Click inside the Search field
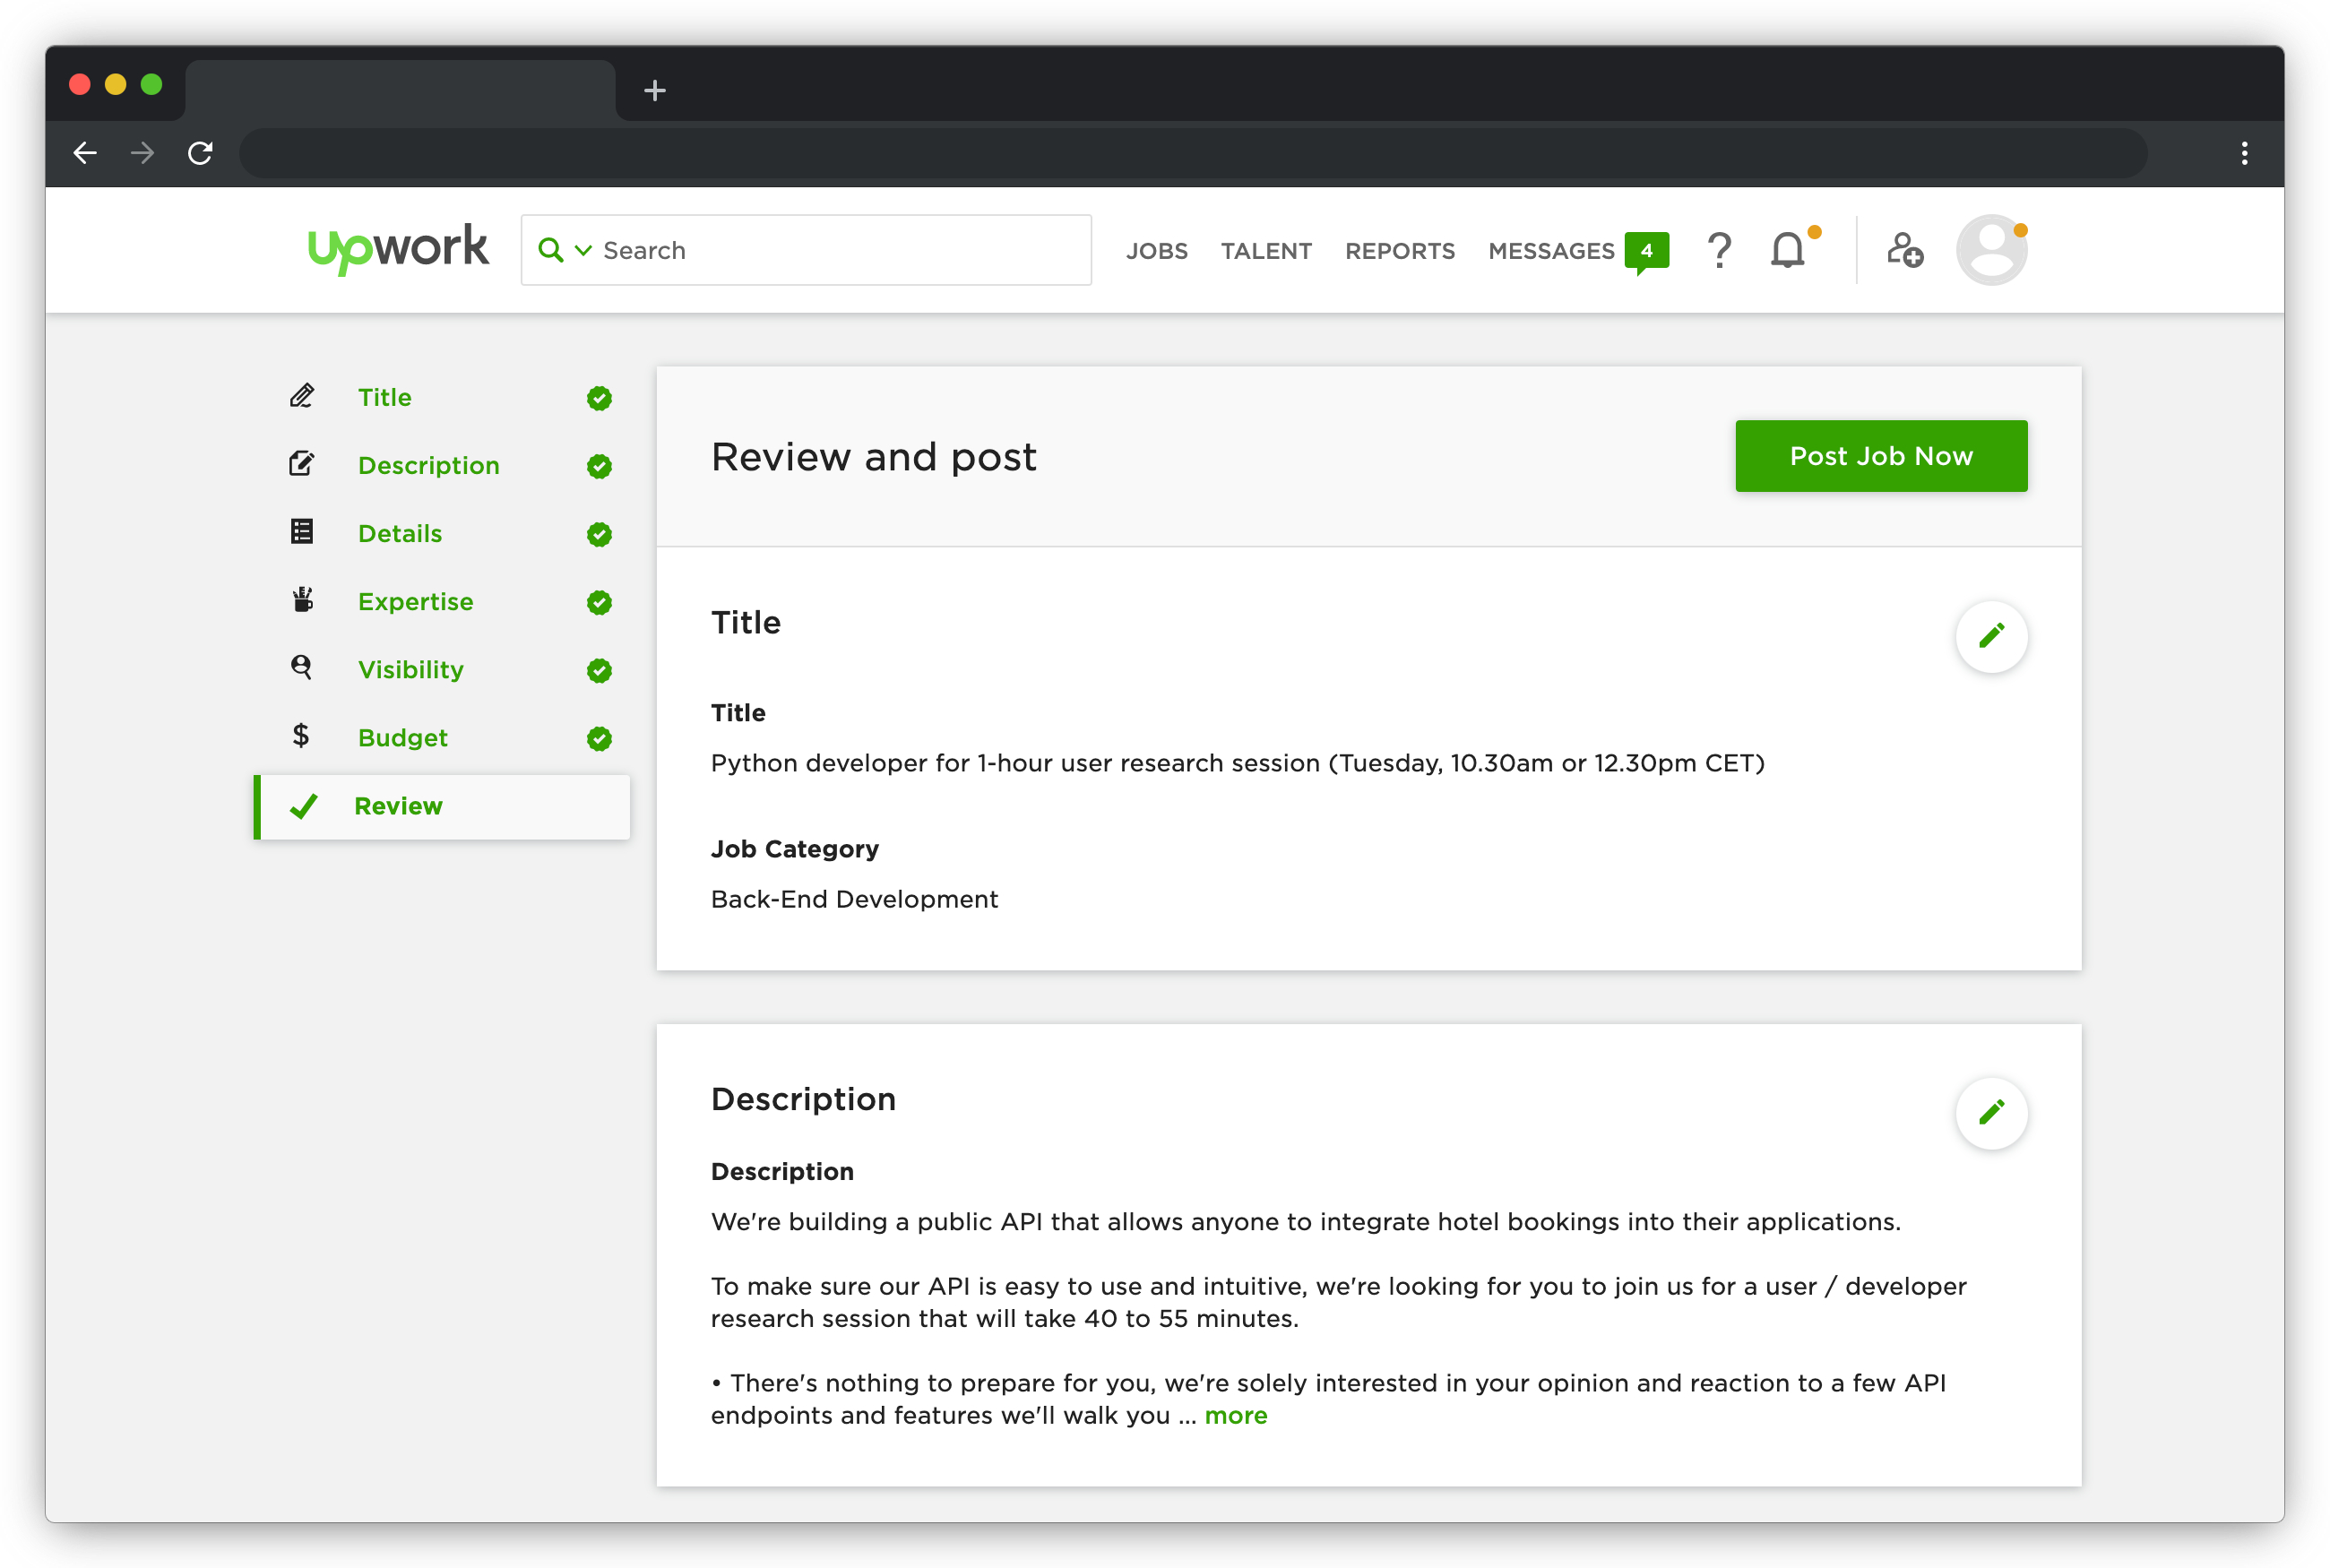The width and height of the screenshot is (2330, 1568). coord(800,250)
